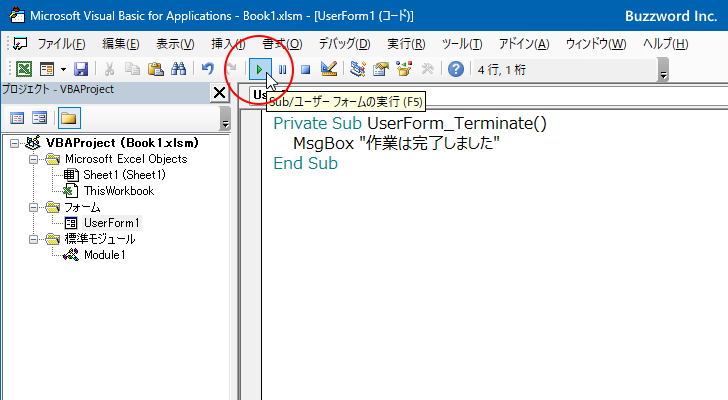Toggle Folders view in project pane
Screen dimensions: 728x400
(x=69, y=118)
